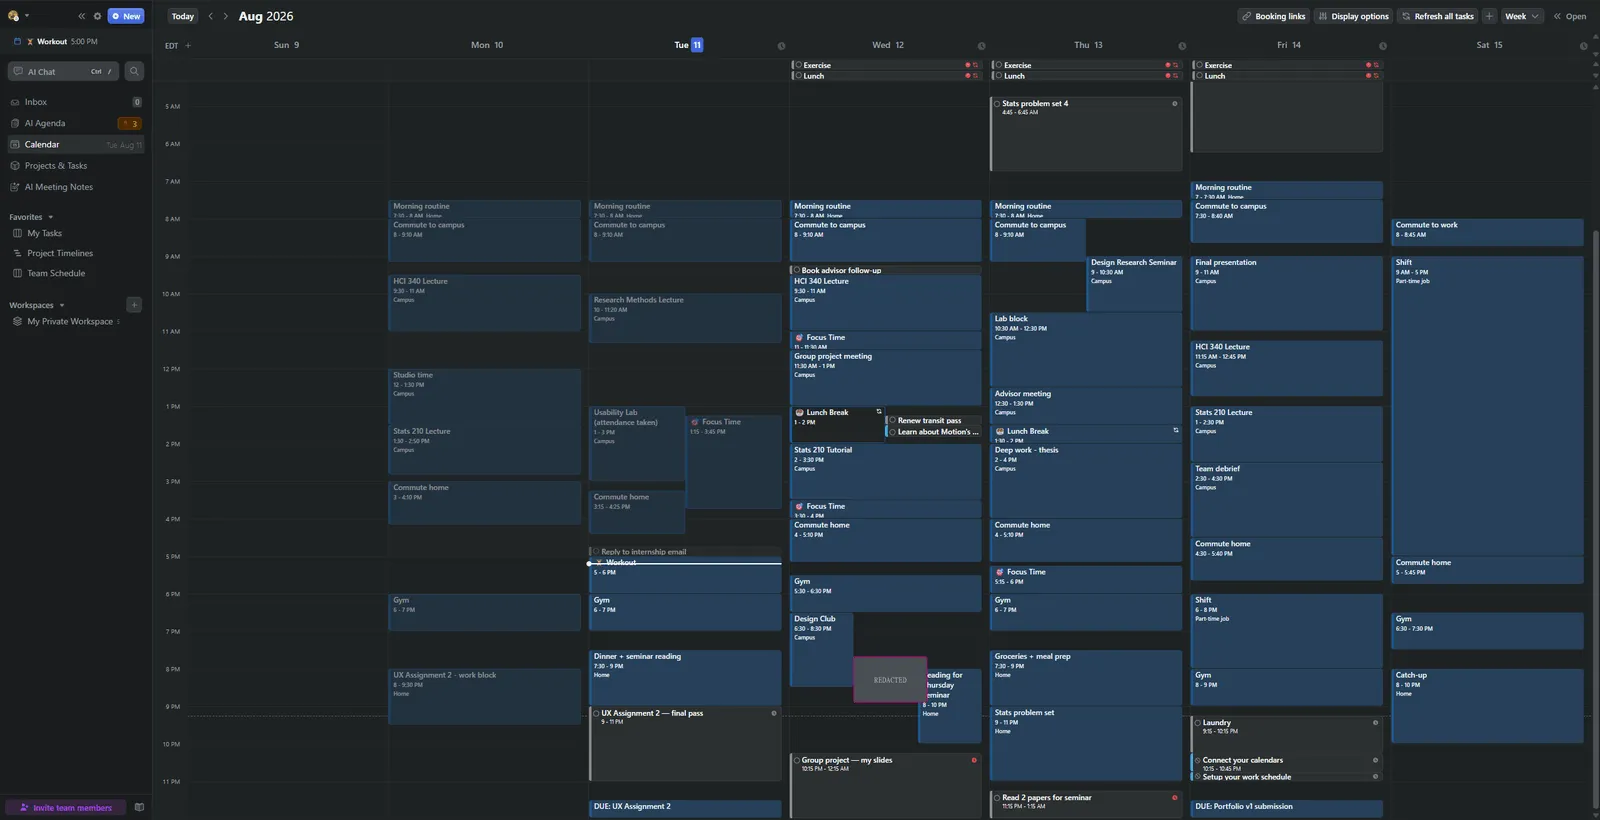Check off Thursday's Lunch all-day task

998,76
